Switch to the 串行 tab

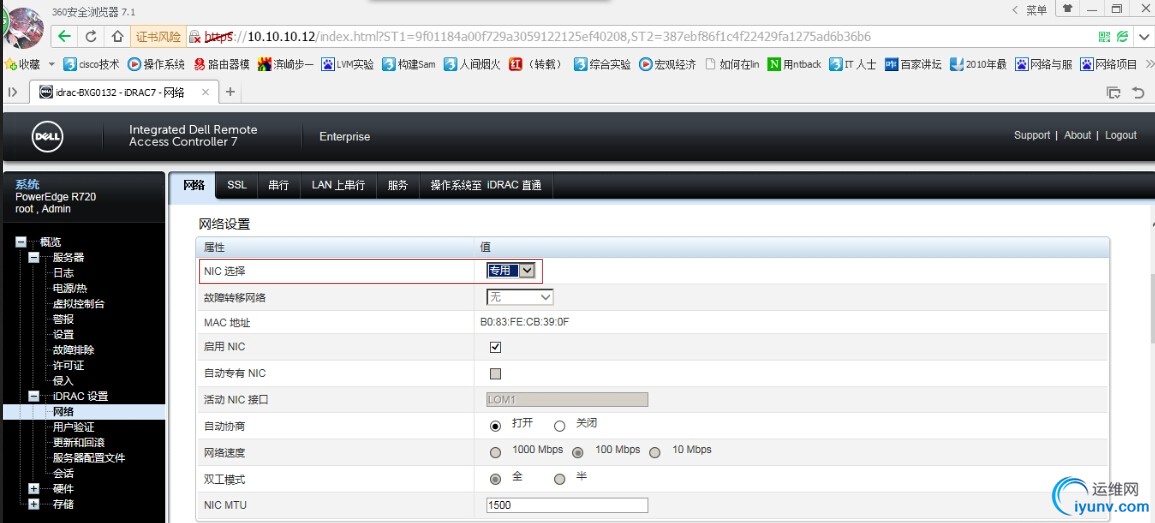tap(278, 185)
